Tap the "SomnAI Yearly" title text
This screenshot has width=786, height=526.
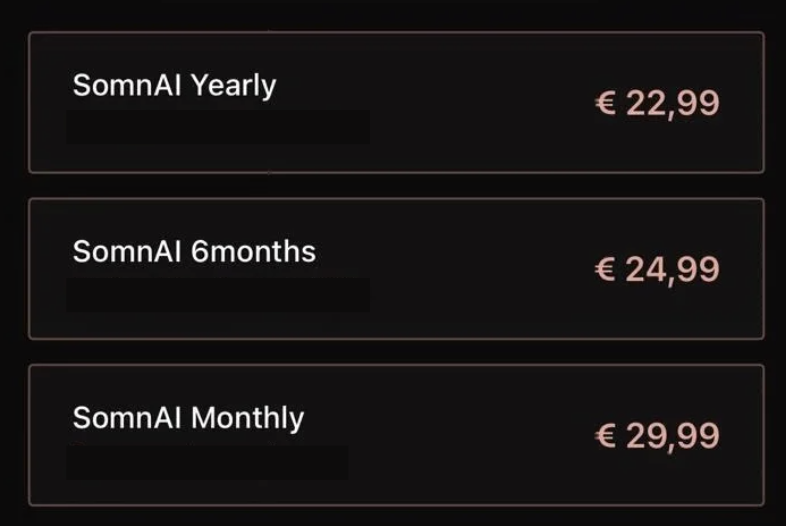pyautogui.click(x=174, y=86)
